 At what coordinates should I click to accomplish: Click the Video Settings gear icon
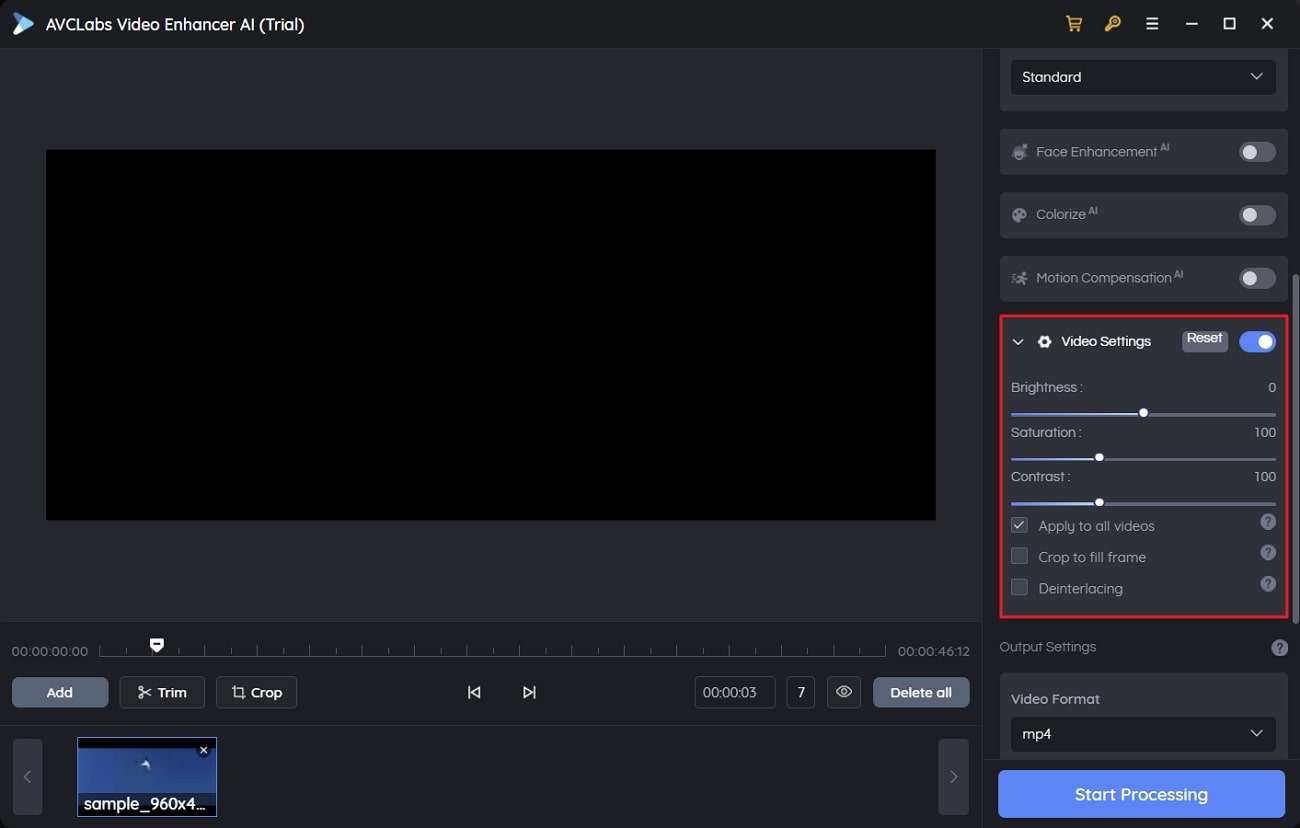point(1044,341)
